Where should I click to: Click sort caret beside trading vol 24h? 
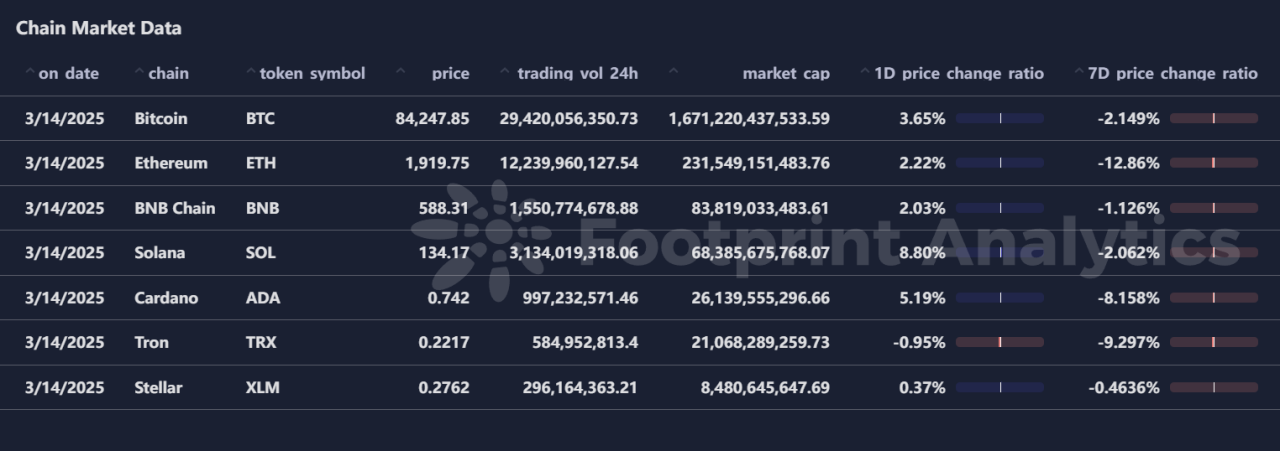click(x=505, y=73)
